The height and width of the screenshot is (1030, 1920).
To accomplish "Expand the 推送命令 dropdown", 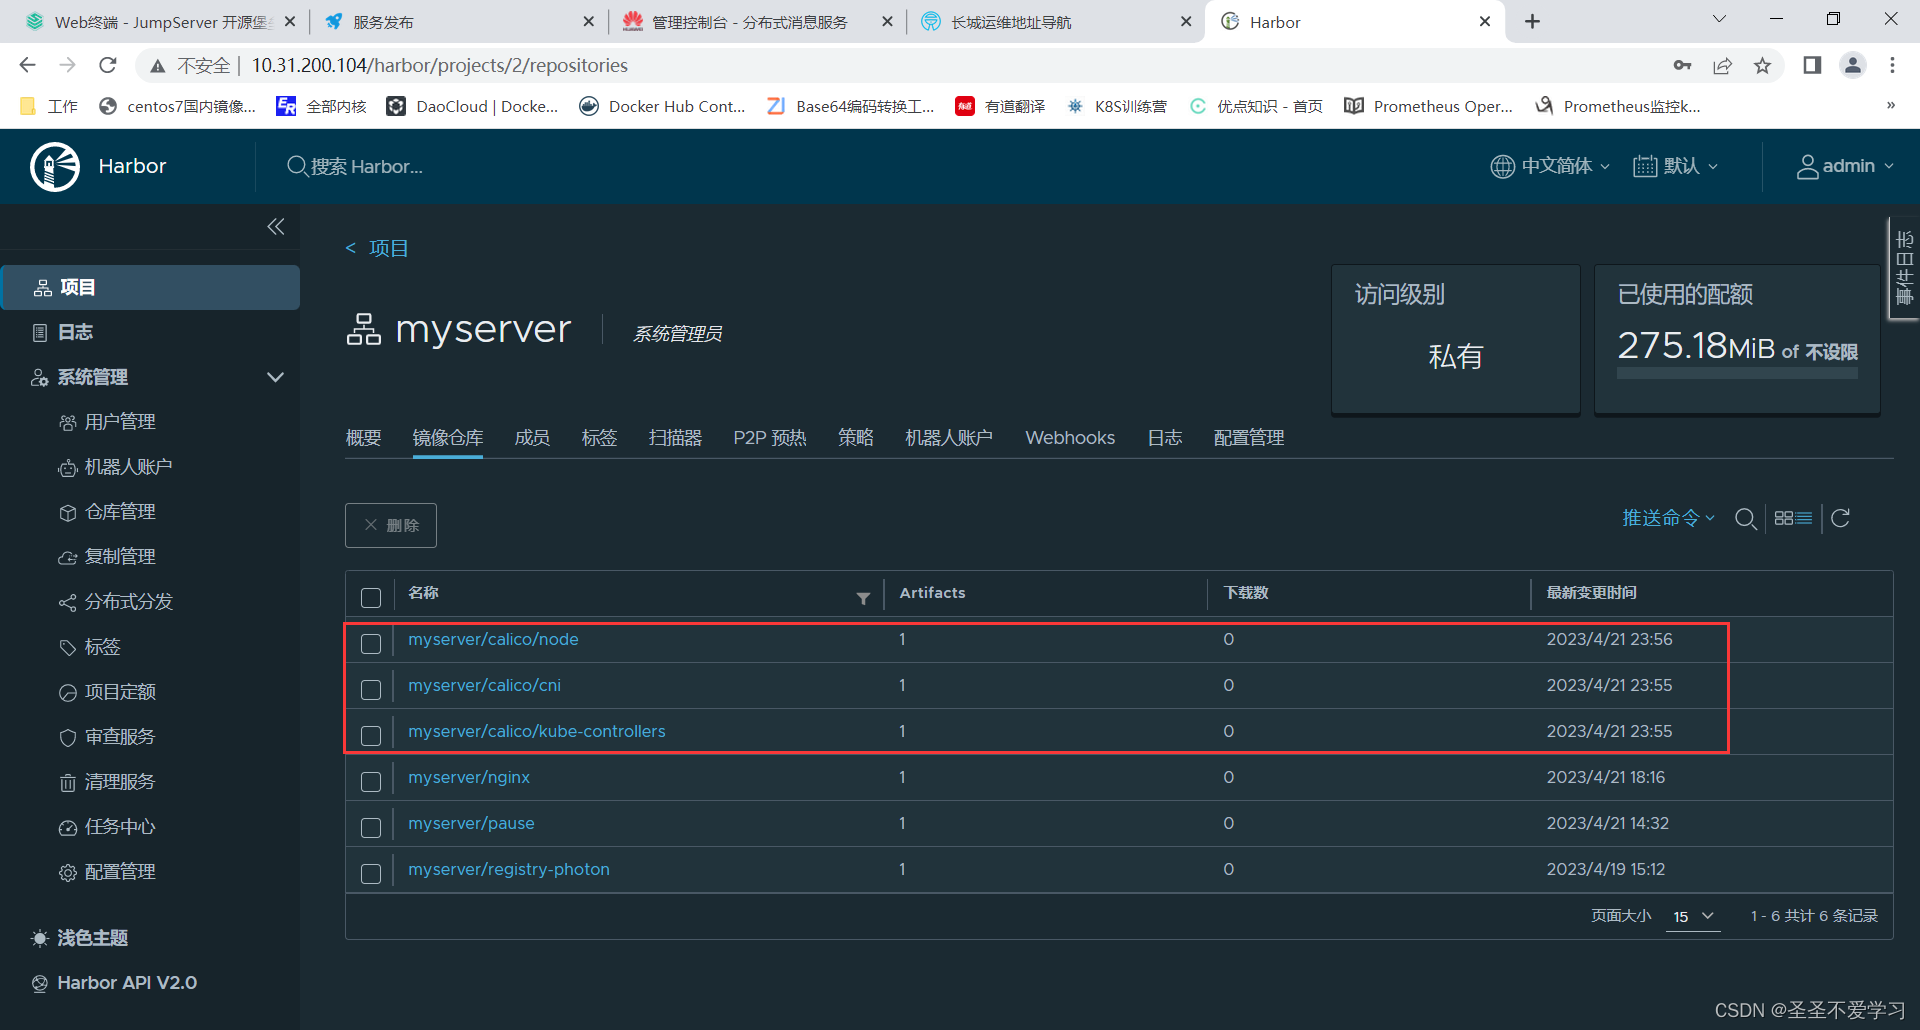I will coord(1668,518).
